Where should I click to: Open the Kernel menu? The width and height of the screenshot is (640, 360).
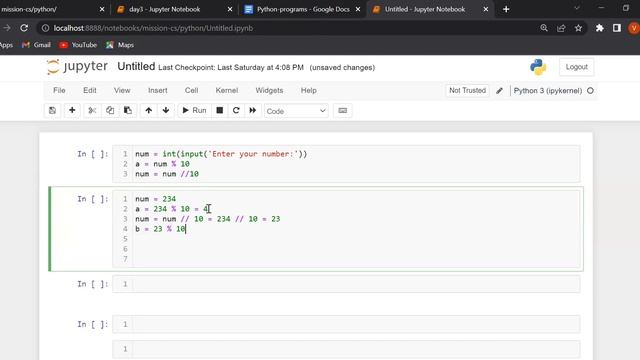pyautogui.click(x=227, y=91)
